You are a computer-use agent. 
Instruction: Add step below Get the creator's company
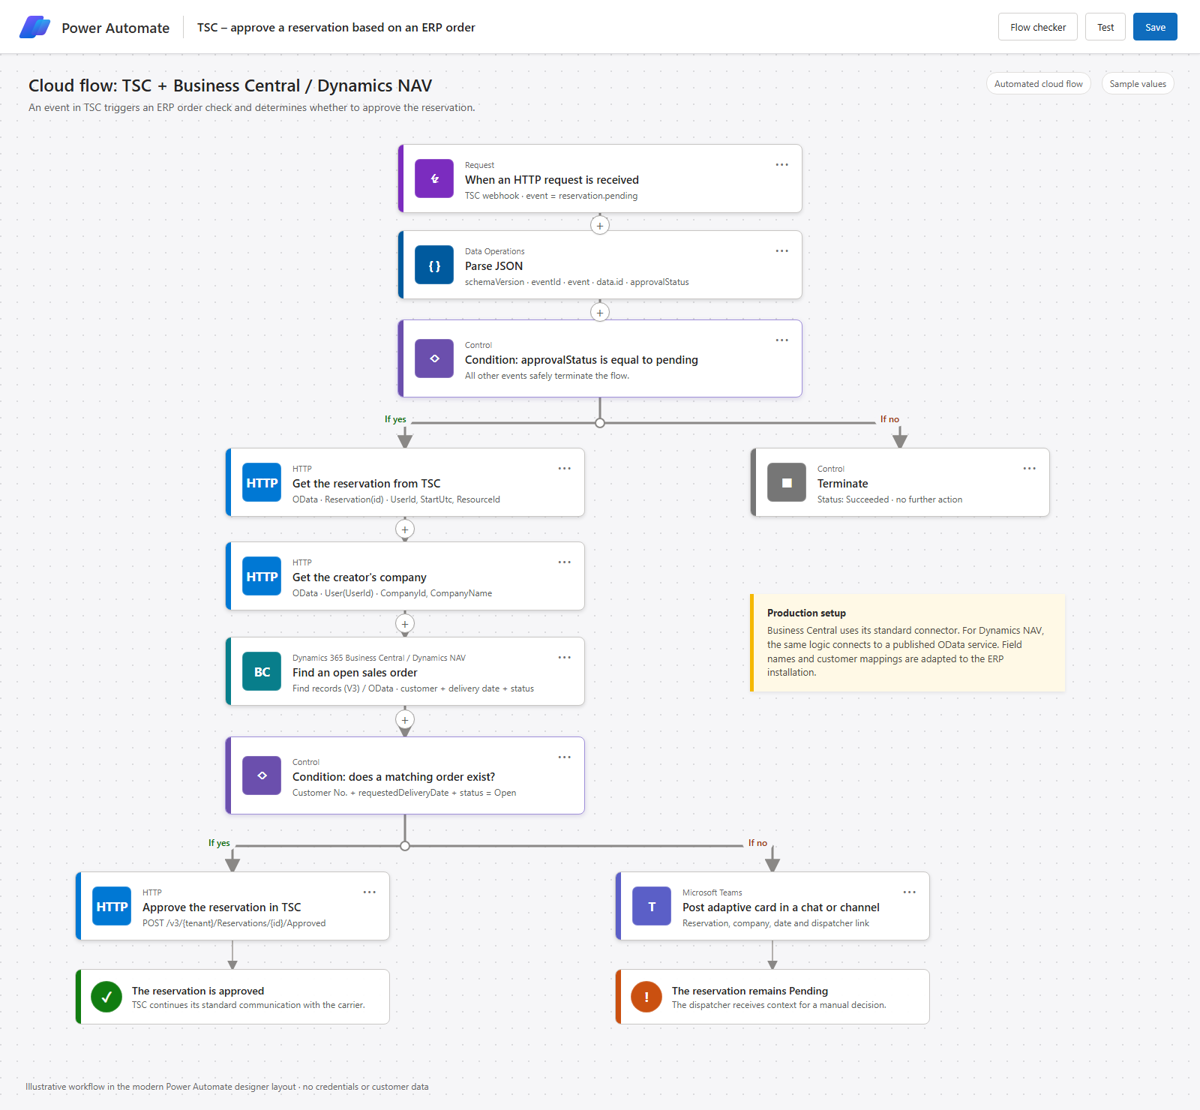[x=405, y=624]
